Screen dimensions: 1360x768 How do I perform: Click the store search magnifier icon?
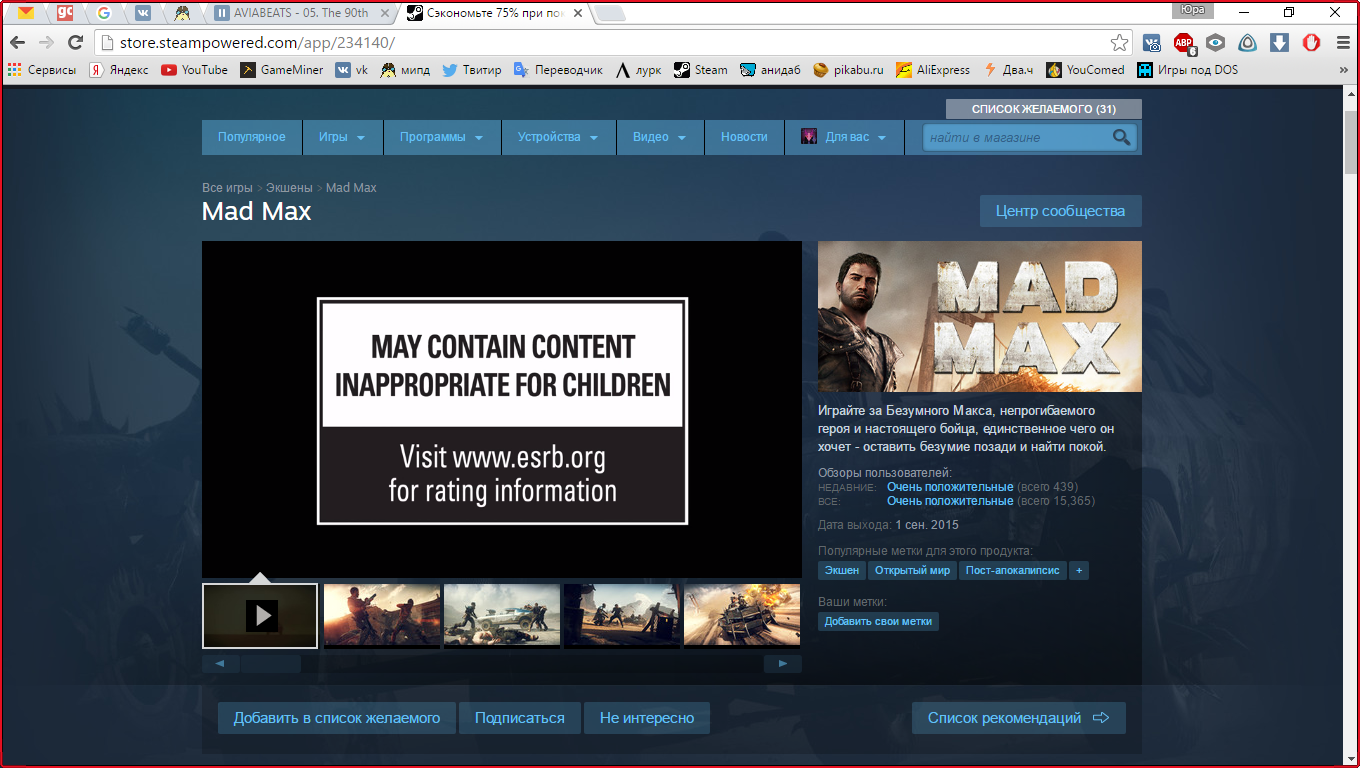tap(1122, 138)
